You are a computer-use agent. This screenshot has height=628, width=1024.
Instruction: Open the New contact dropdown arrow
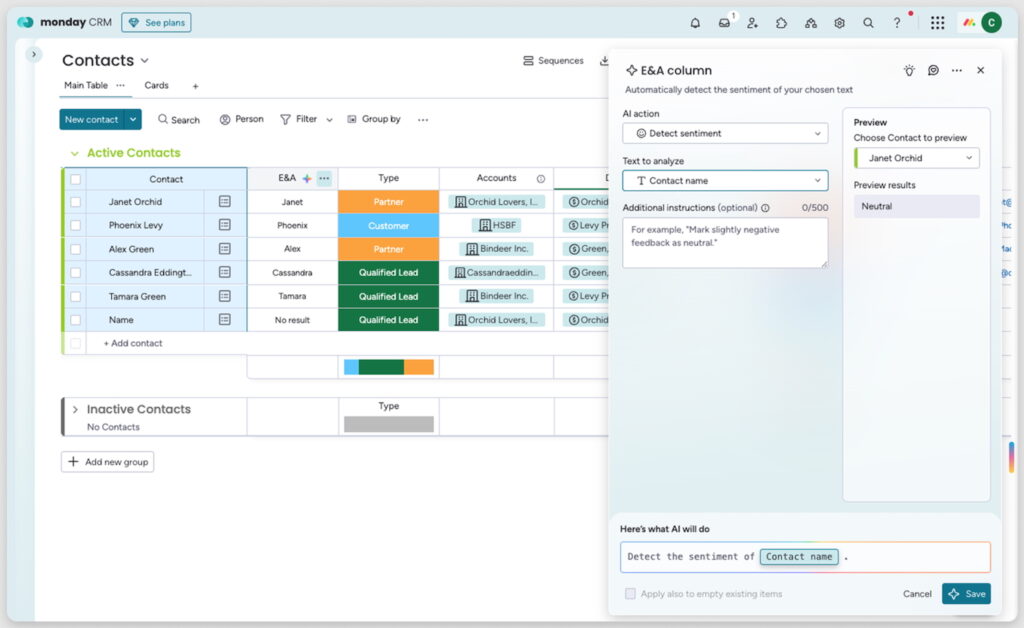(133, 119)
